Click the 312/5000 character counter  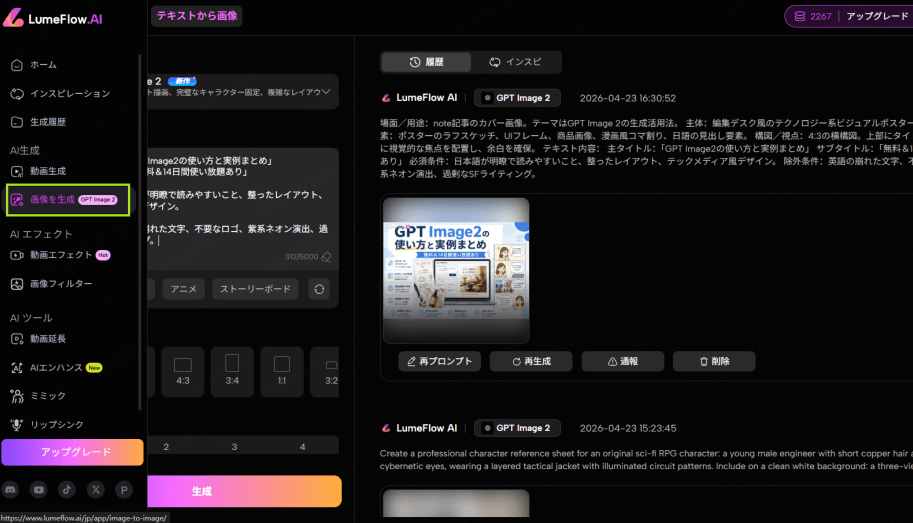tap(302, 257)
